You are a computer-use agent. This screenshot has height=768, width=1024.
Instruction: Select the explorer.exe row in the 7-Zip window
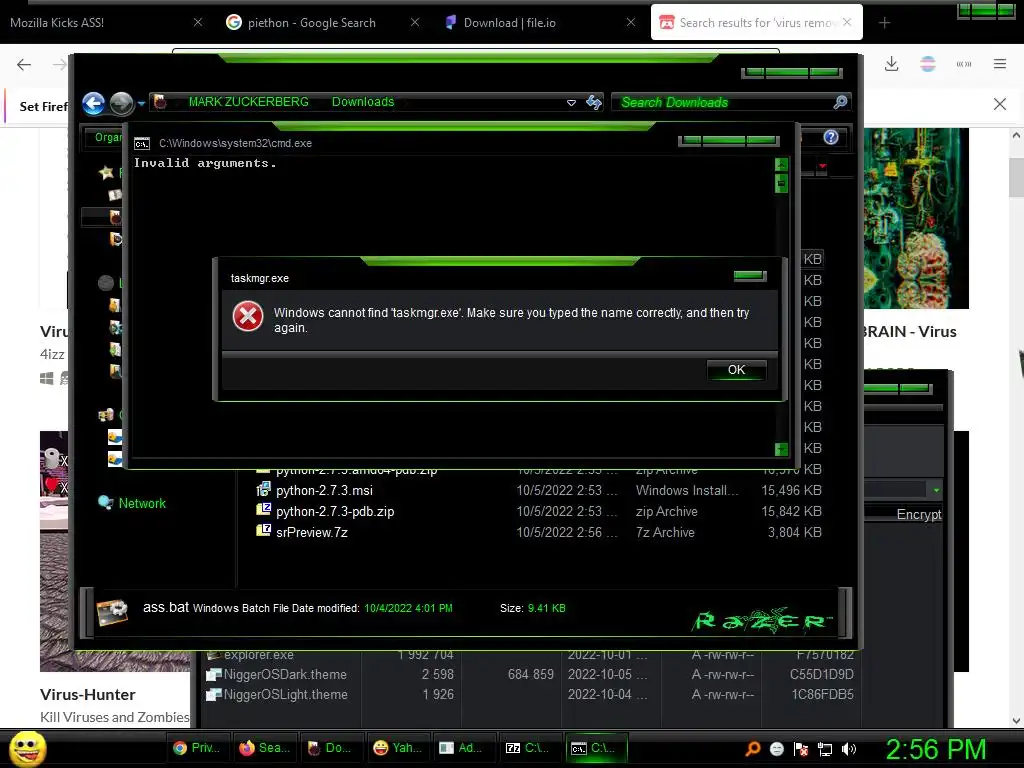[530, 654]
